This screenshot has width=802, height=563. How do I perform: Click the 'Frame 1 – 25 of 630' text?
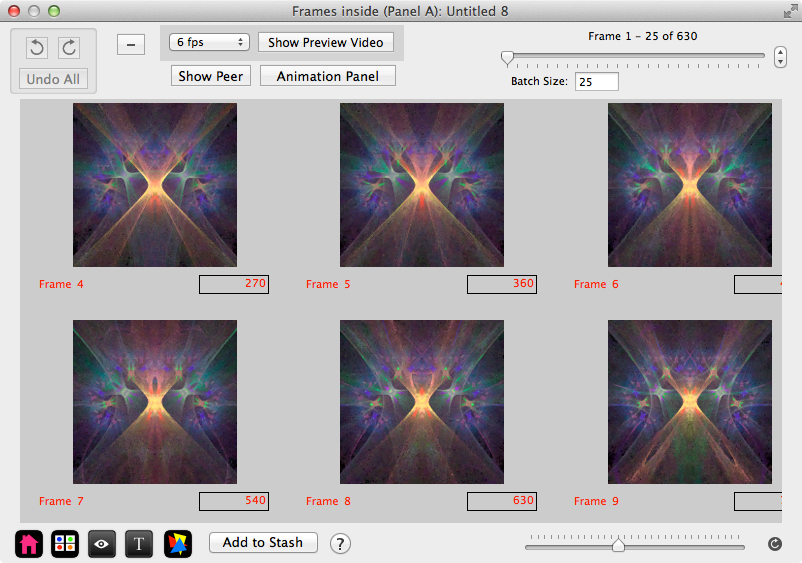pyautogui.click(x=642, y=36)
